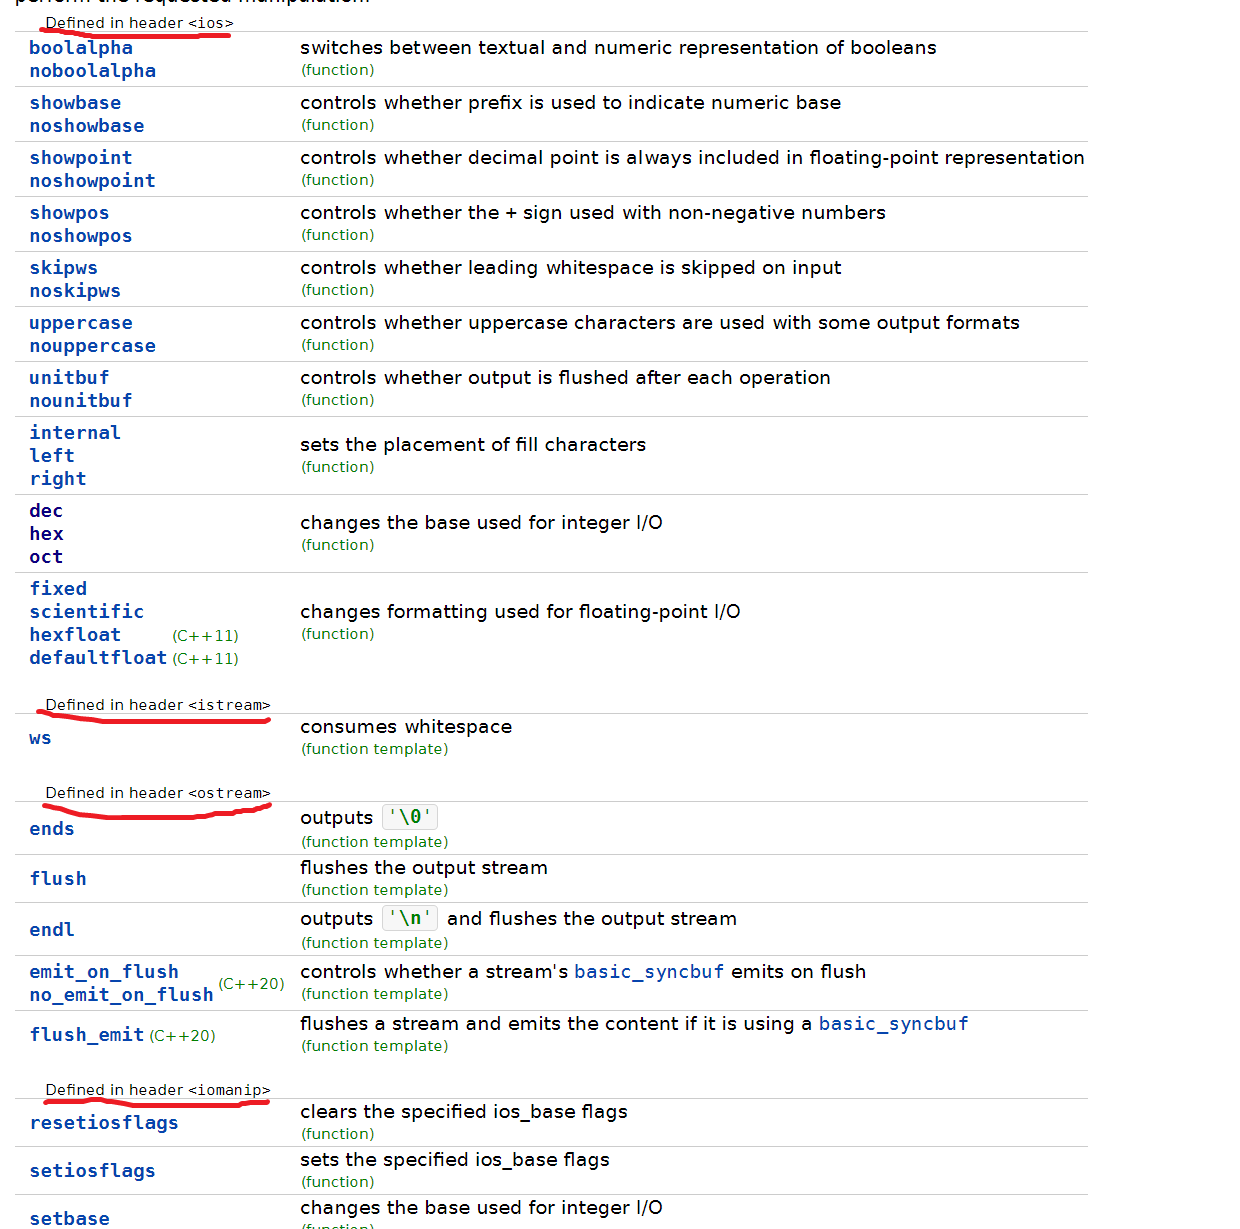Open the flush manipulator page
Viewport: 1240px width, 1229px height.
[x=58, y=879]
